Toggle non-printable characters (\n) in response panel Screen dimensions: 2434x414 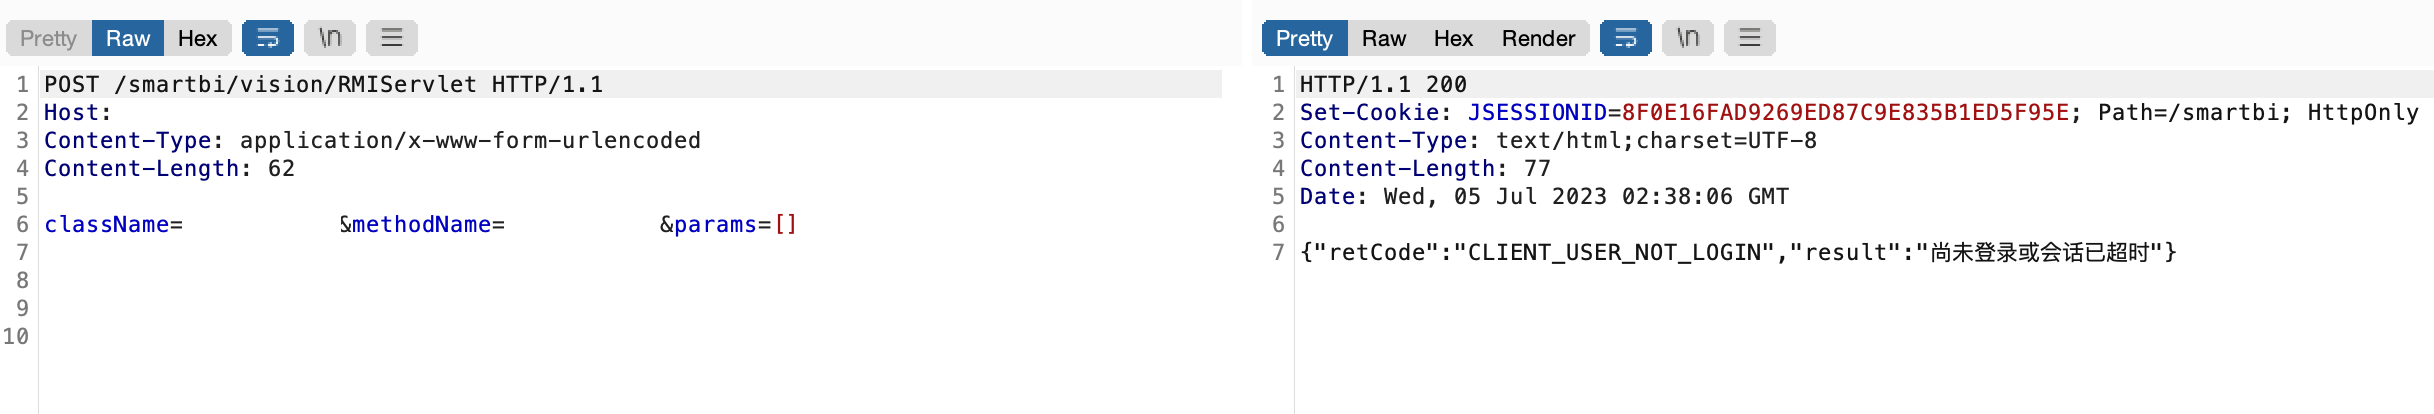click(x=1688, y=38)
